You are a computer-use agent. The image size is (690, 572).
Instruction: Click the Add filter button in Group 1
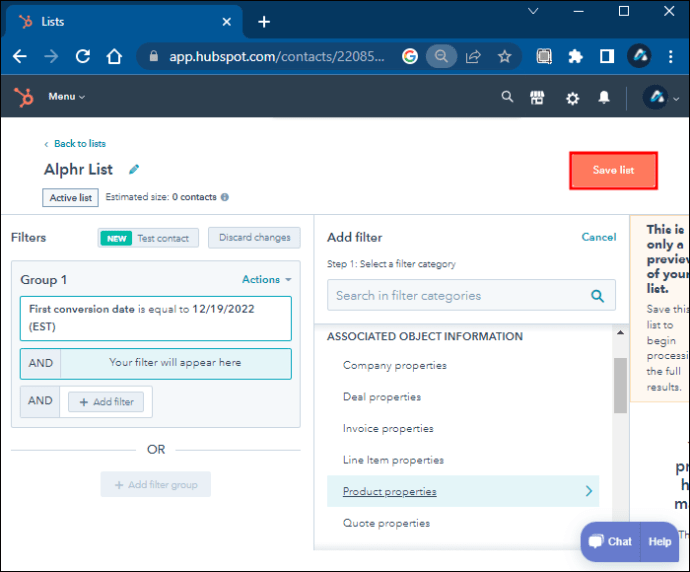[106, 402]
